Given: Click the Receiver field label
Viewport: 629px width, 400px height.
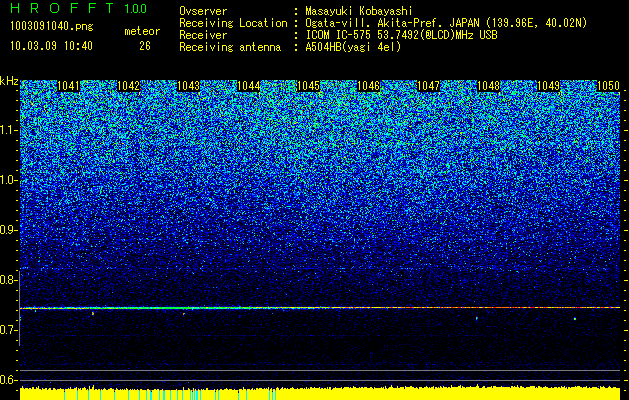Looking at the screenshot, I should (203, 35).
